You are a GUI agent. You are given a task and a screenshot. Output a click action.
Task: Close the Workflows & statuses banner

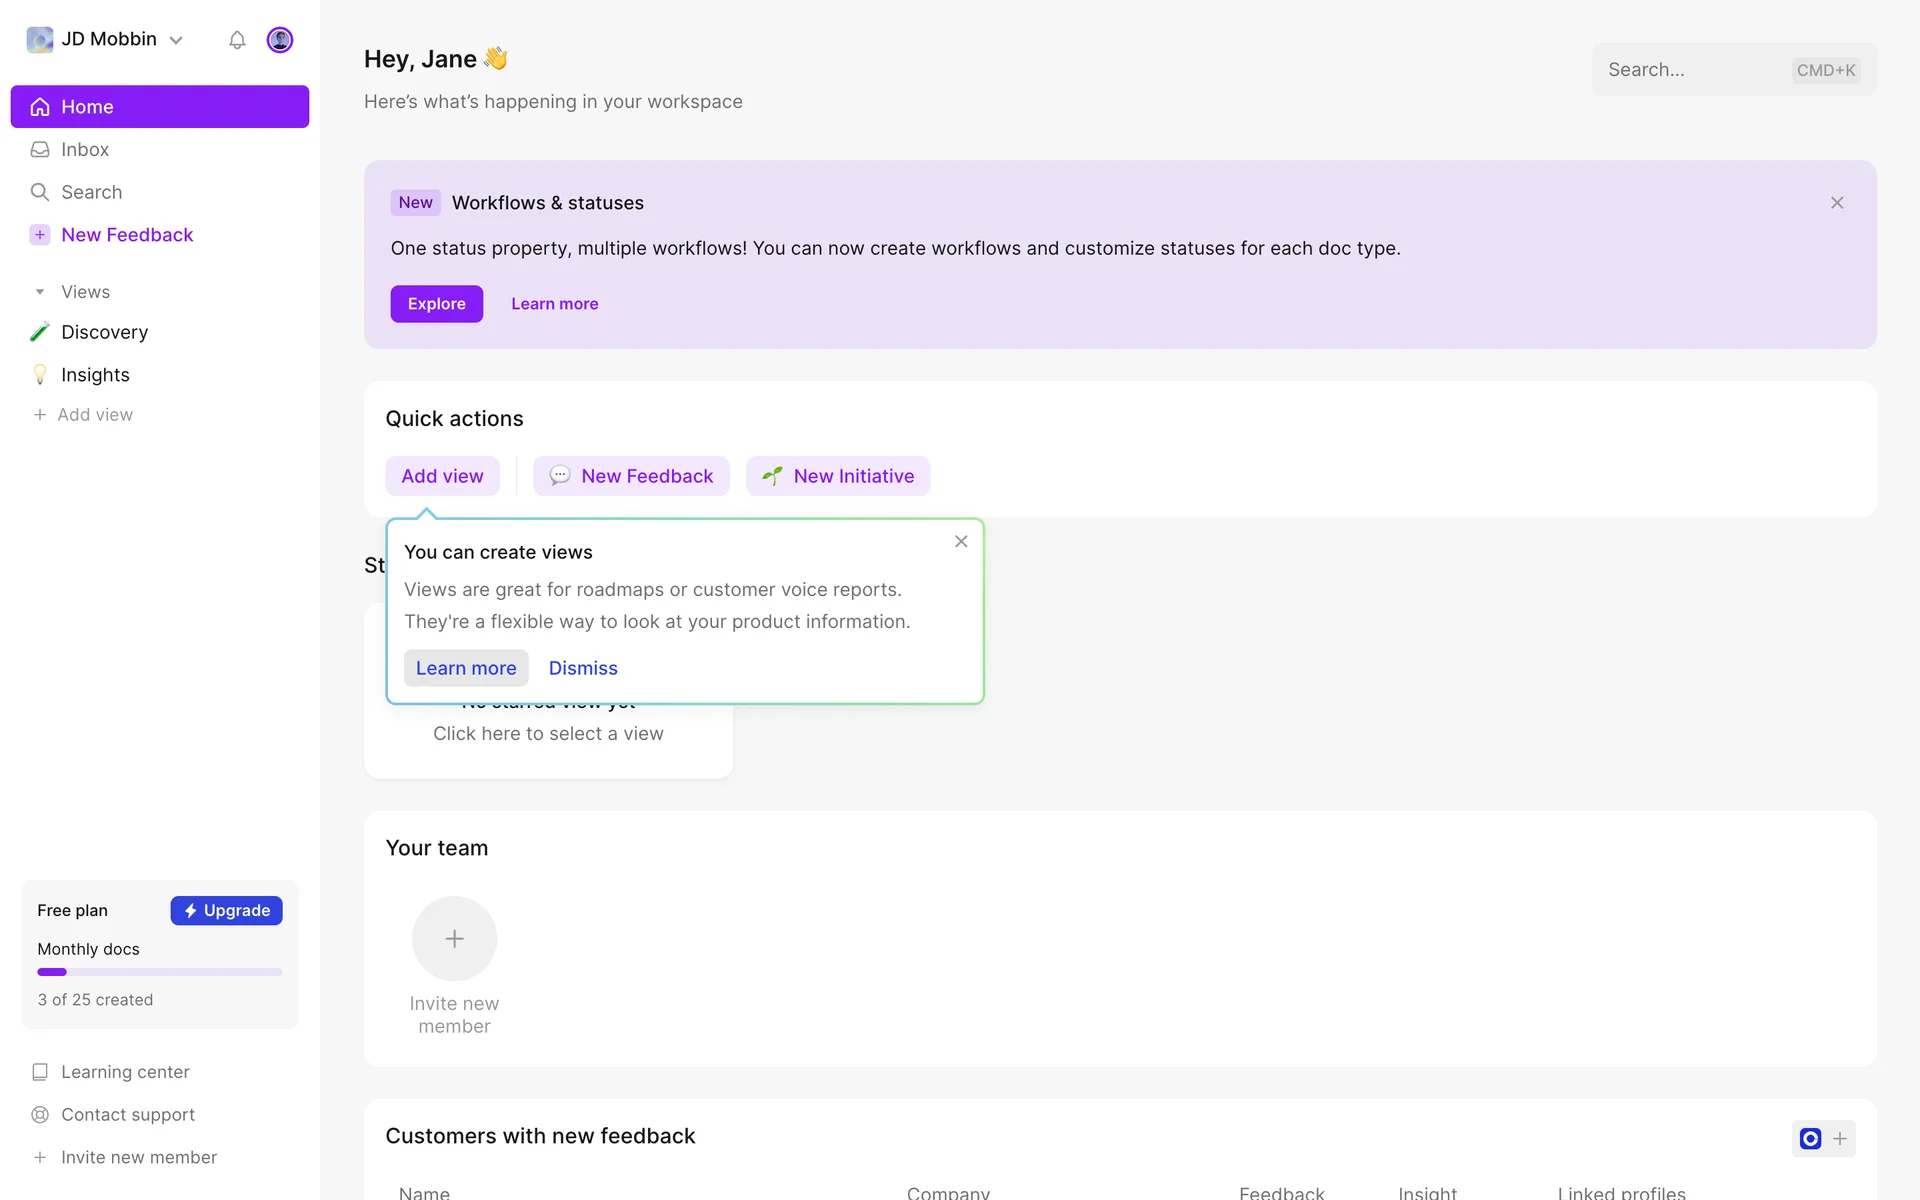1837,203
